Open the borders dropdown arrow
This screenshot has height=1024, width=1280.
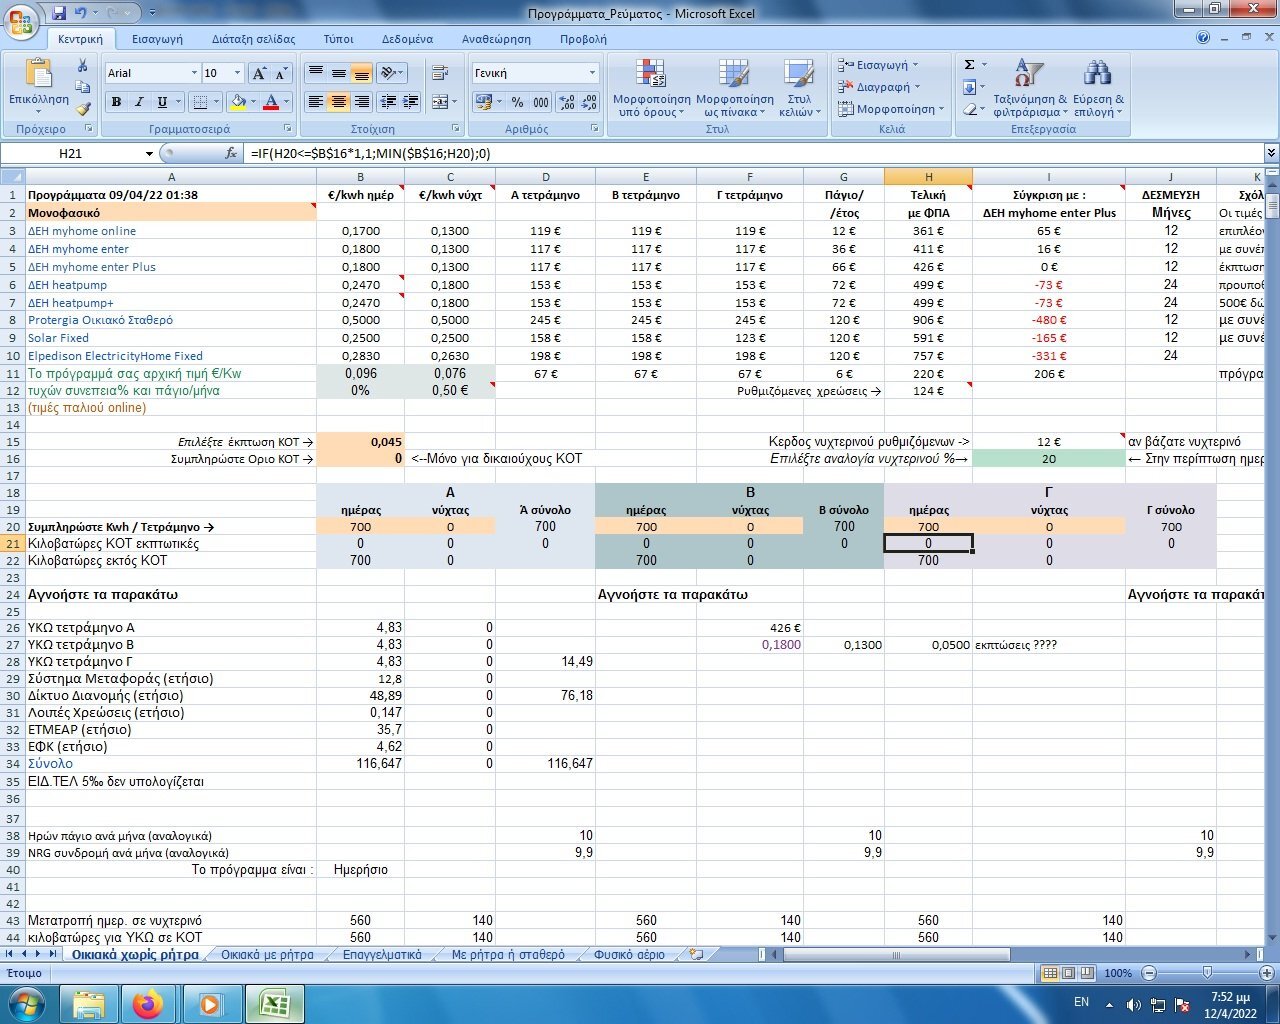[216, 102]
